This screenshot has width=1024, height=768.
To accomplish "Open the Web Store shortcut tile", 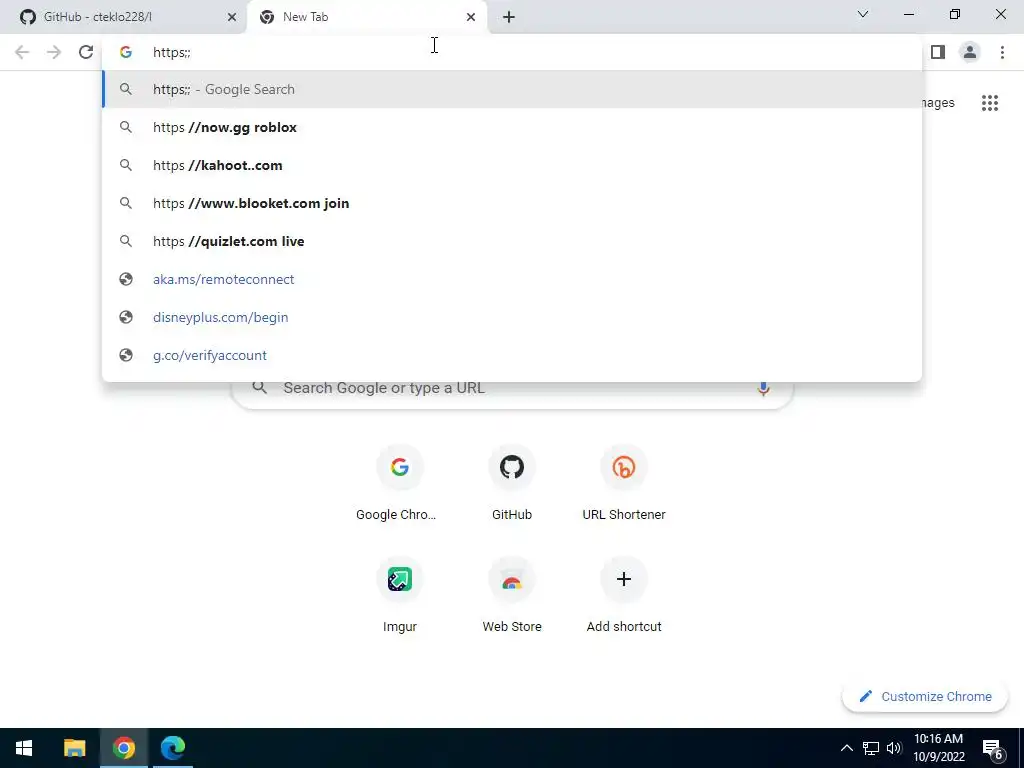I will 512,596.
